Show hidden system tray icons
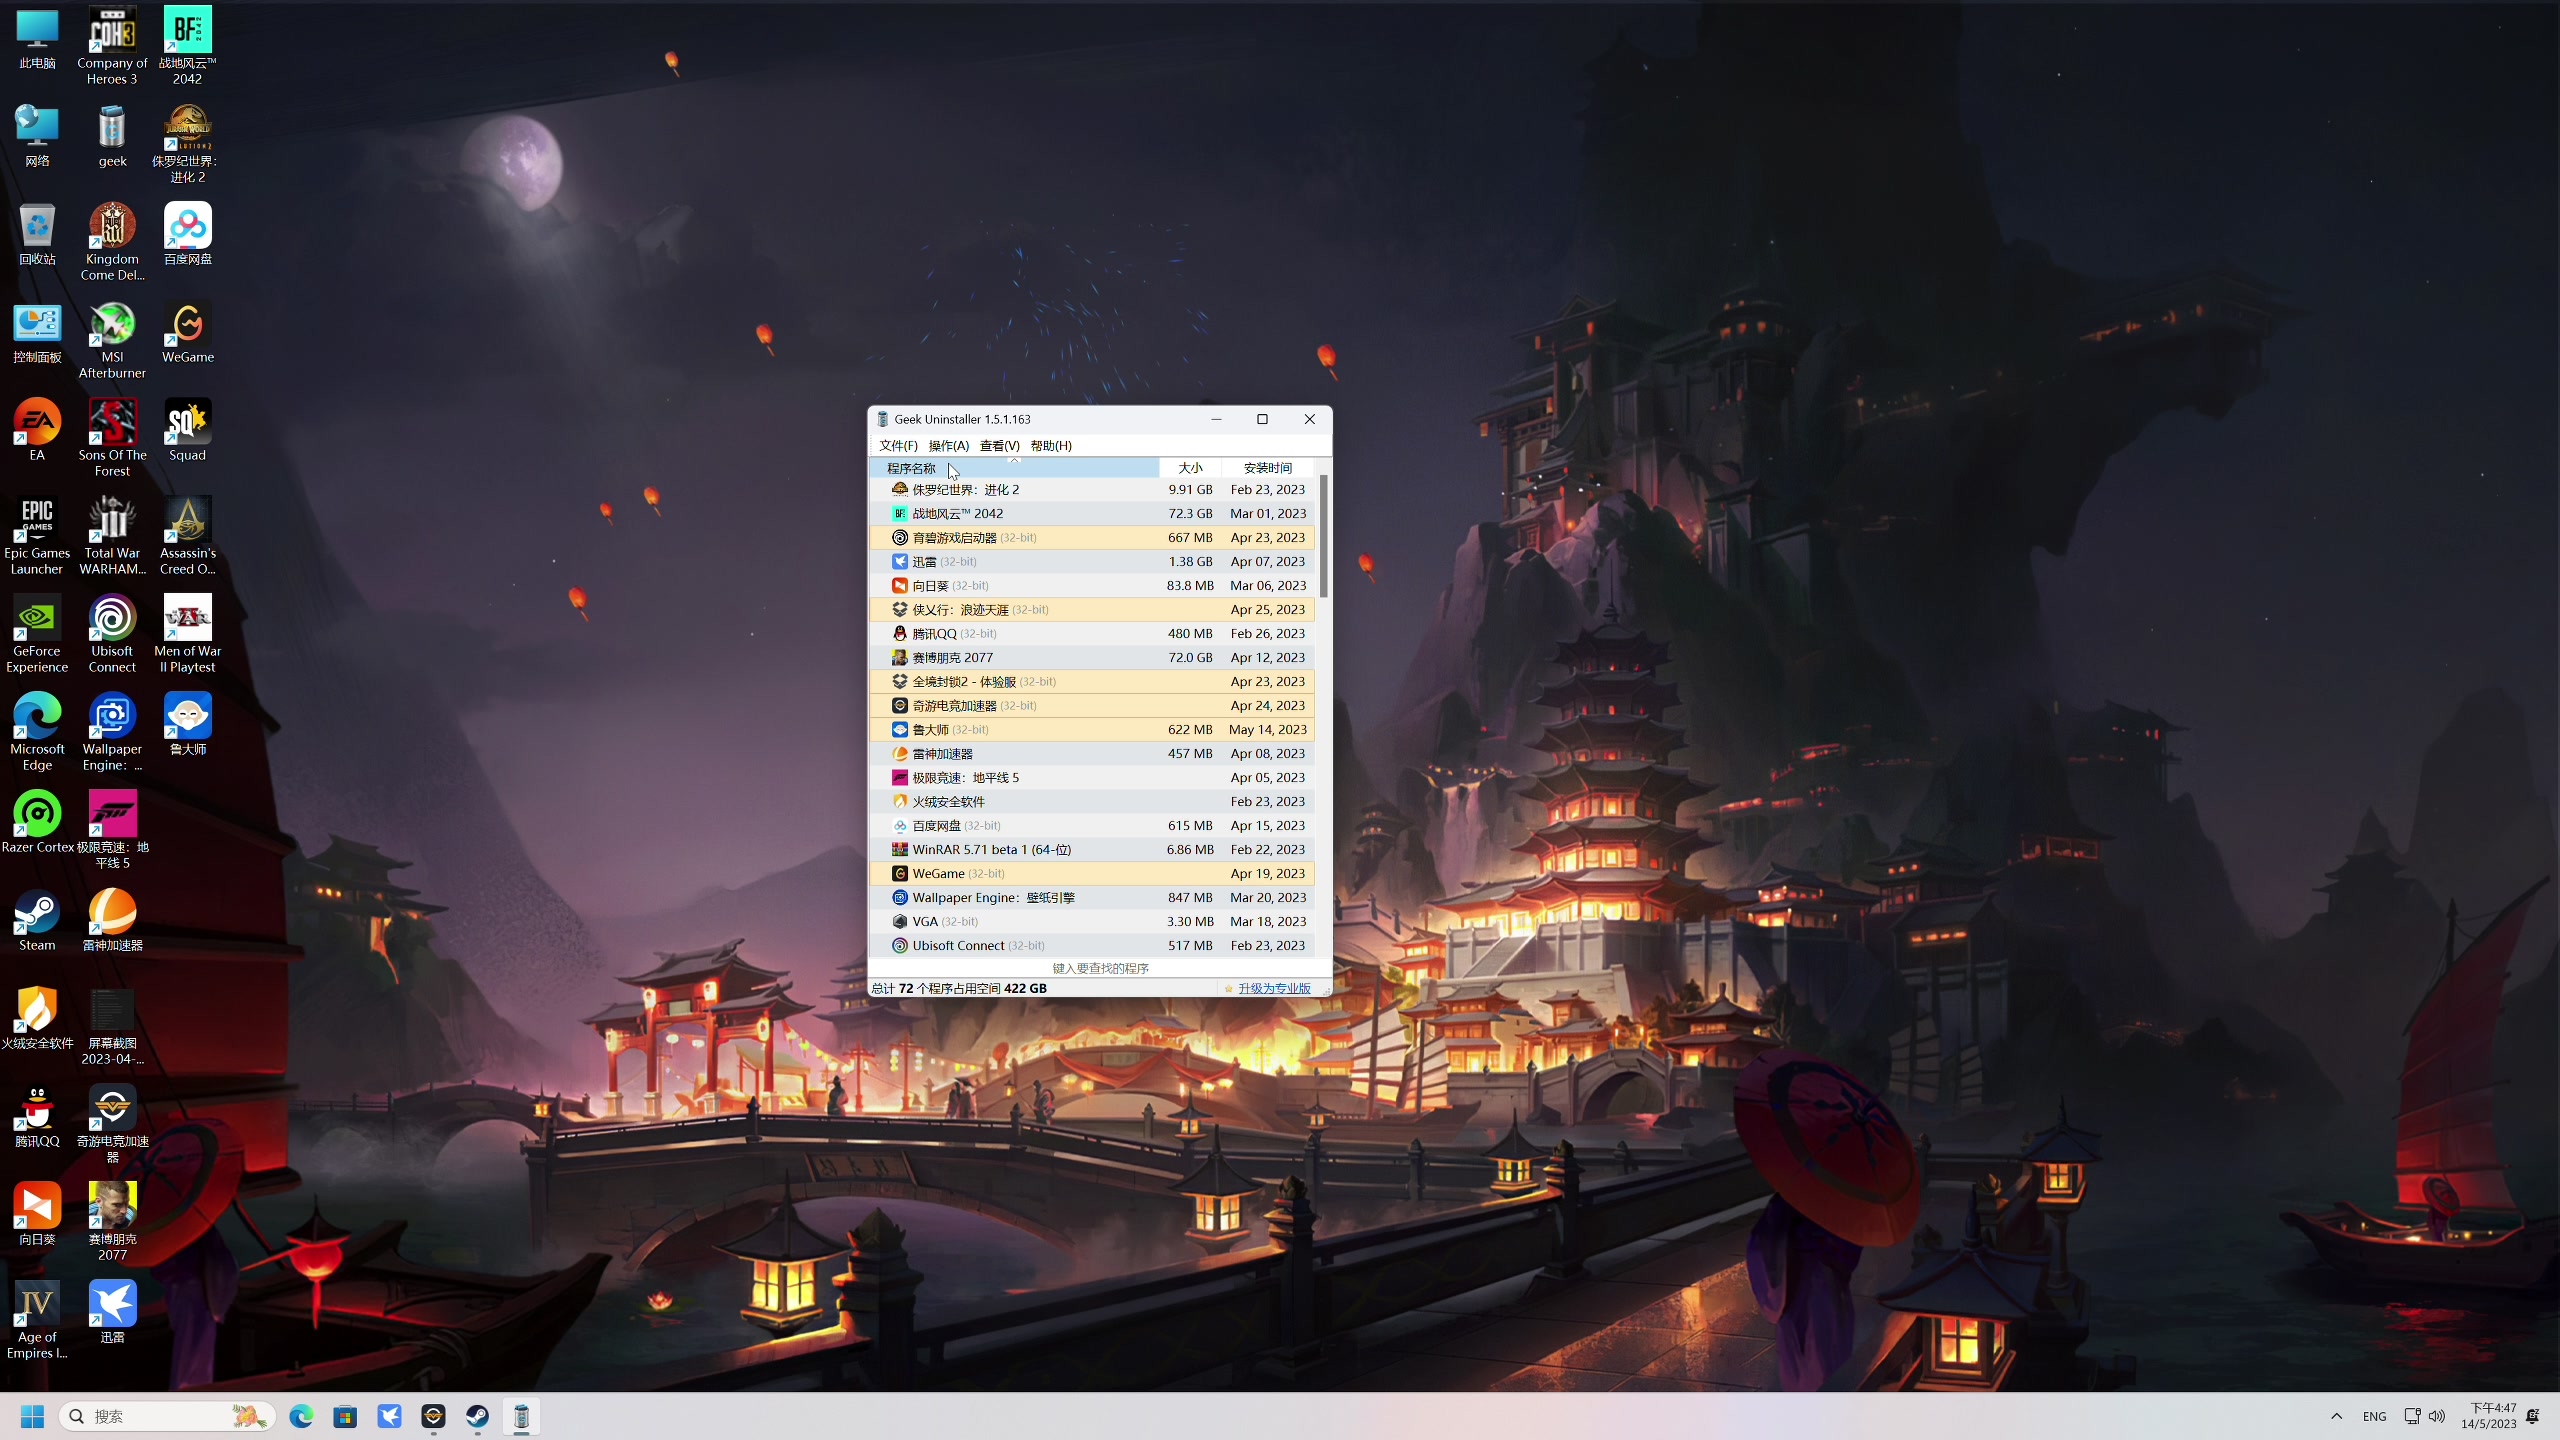Screen dimensions: 2560x1440 coord(2336,1416)
